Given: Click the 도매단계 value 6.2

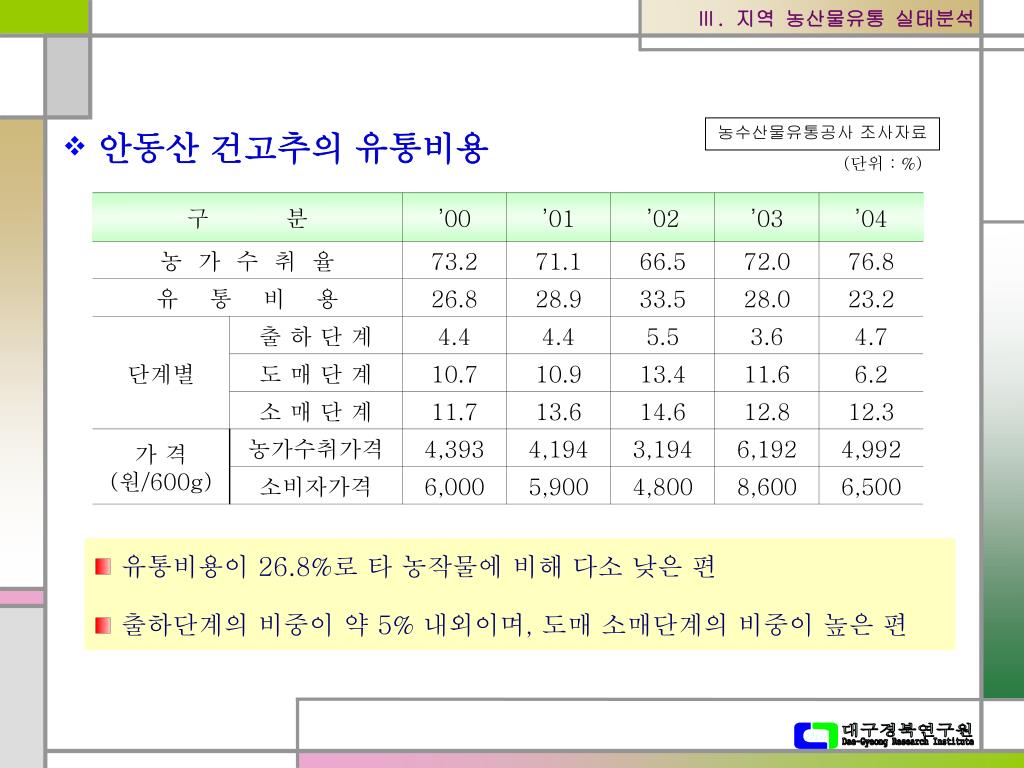Looking at the screenshot, I should pyautogui.click(x=871, y=374).
